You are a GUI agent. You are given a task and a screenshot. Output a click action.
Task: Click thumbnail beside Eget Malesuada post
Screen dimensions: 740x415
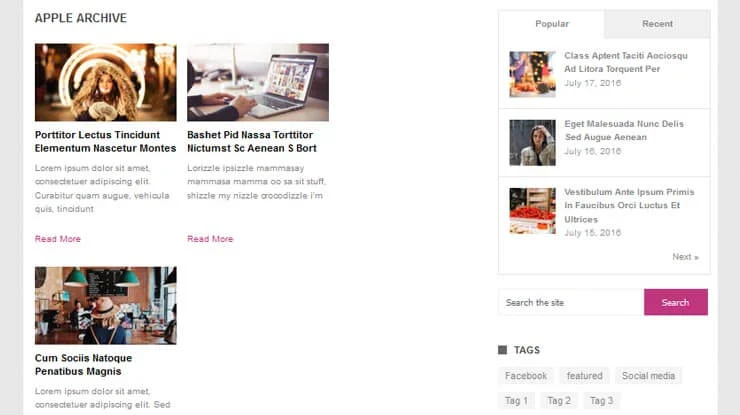coord(532,143)
